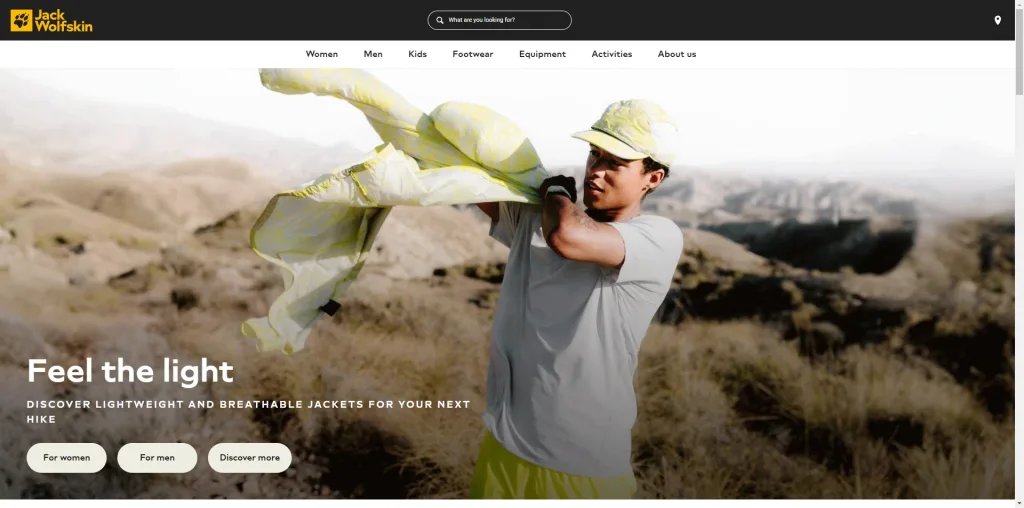Click the 'Discover more' button
This screenshot has width=1024, height=508.
[249, 458]
